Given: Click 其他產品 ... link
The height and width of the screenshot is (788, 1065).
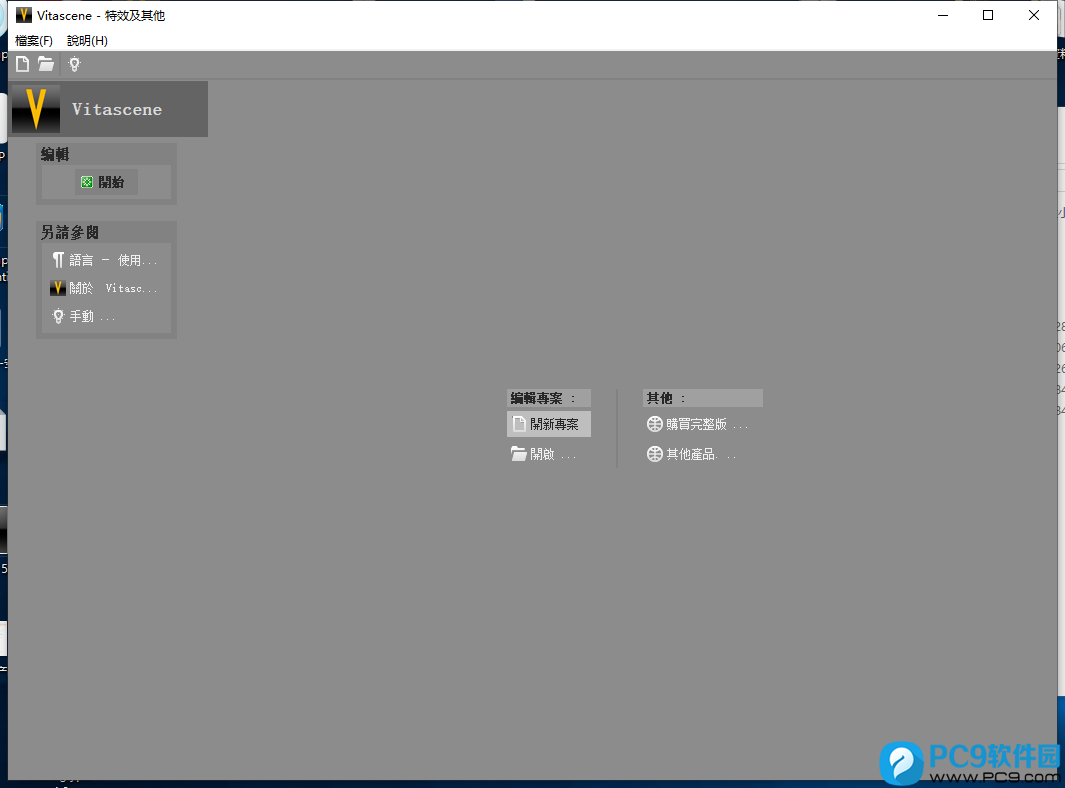Looking at the screenshot, I should (x=692, y=454).
